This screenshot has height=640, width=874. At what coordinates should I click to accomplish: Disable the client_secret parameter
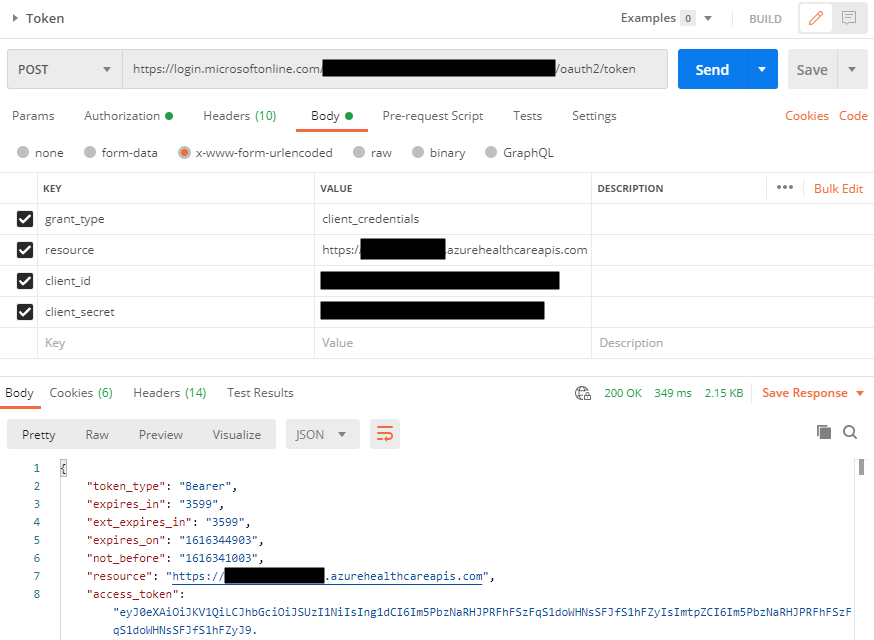click(x=24, y=311)
